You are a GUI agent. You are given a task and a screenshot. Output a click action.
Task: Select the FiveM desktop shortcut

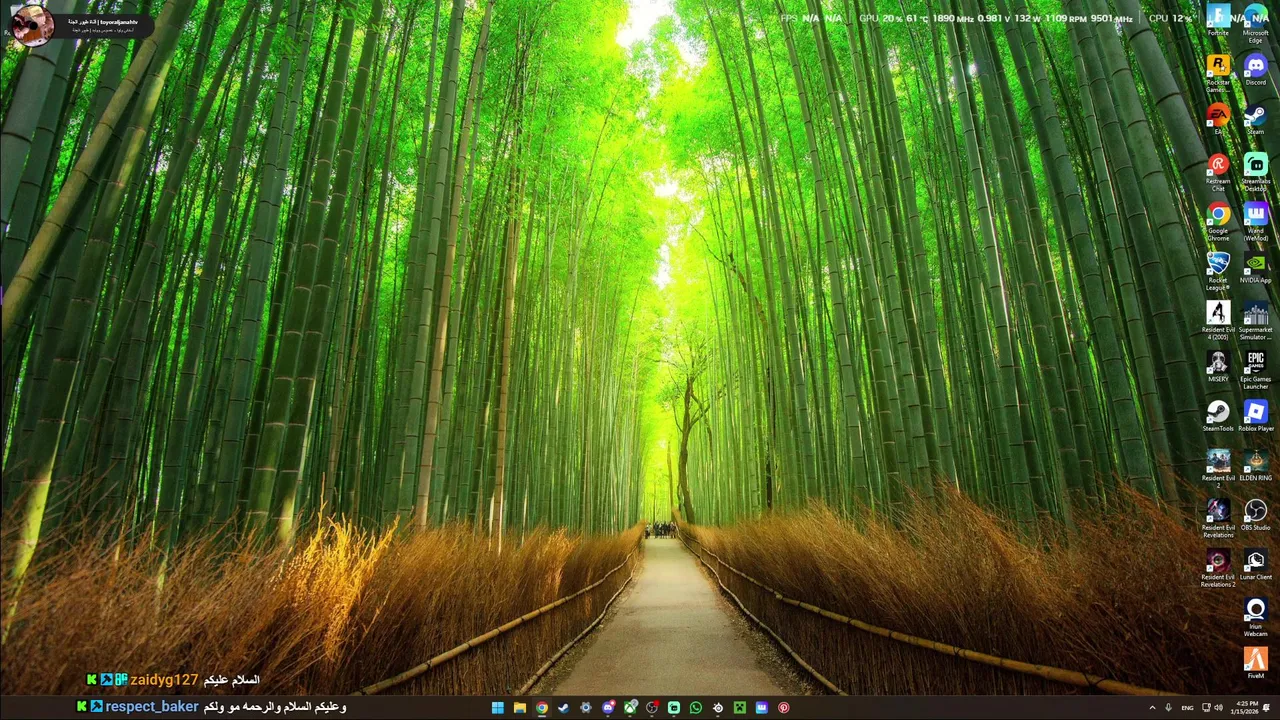(x=1255, y=663)
